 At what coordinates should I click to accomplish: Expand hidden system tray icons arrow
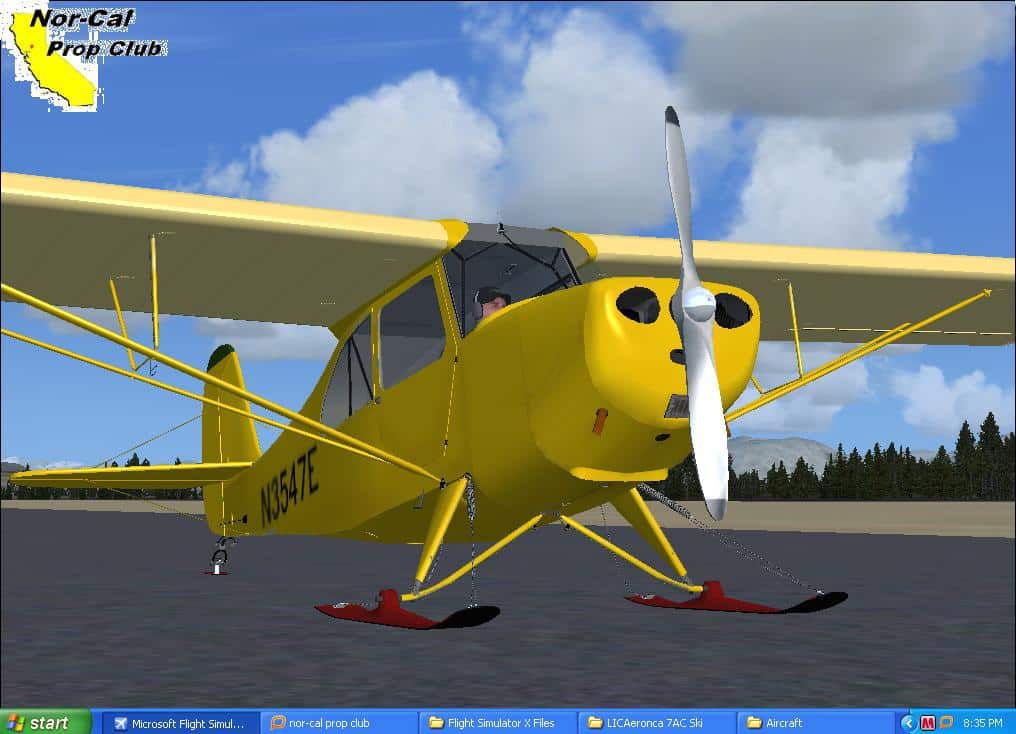click(x=908, y=722)
